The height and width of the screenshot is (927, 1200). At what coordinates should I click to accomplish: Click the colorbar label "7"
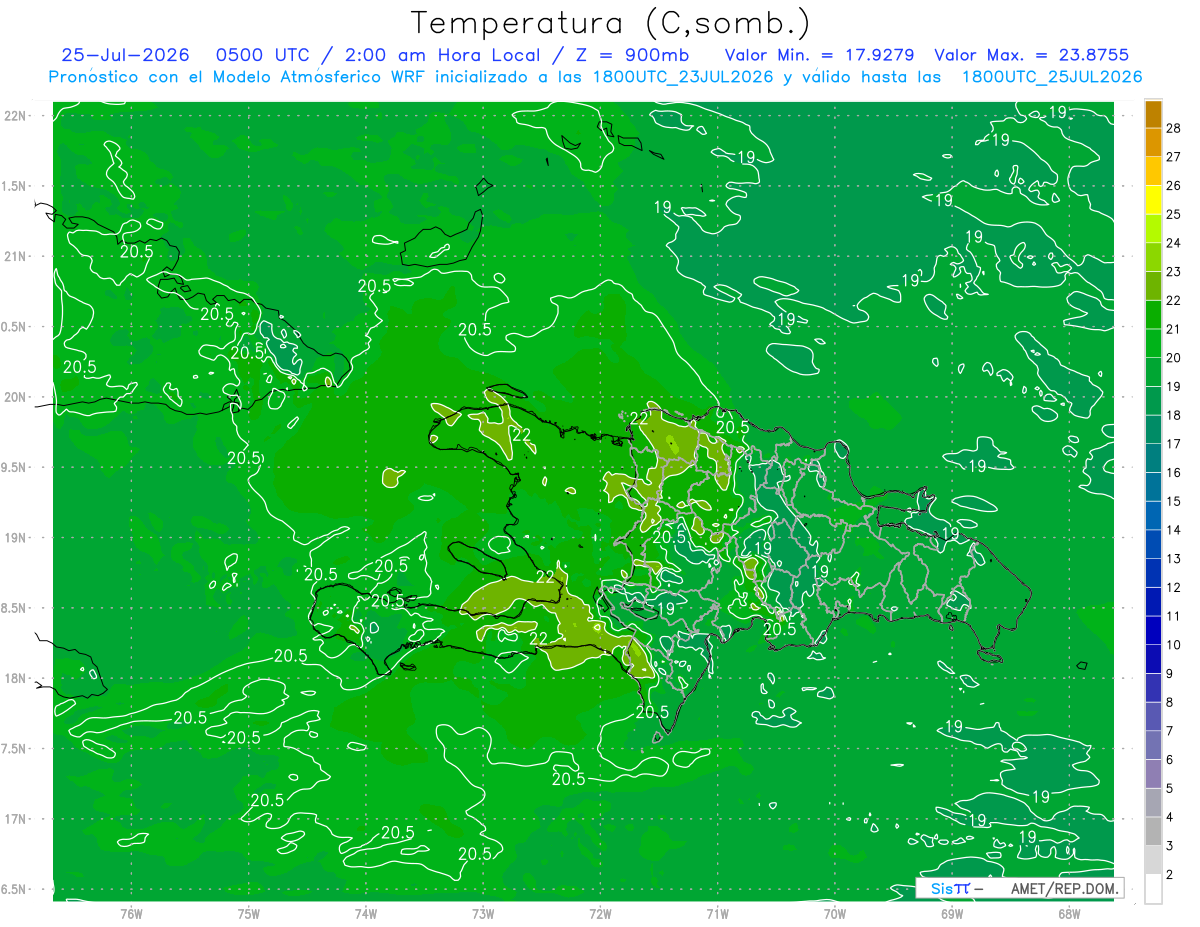coord(1170,731)
